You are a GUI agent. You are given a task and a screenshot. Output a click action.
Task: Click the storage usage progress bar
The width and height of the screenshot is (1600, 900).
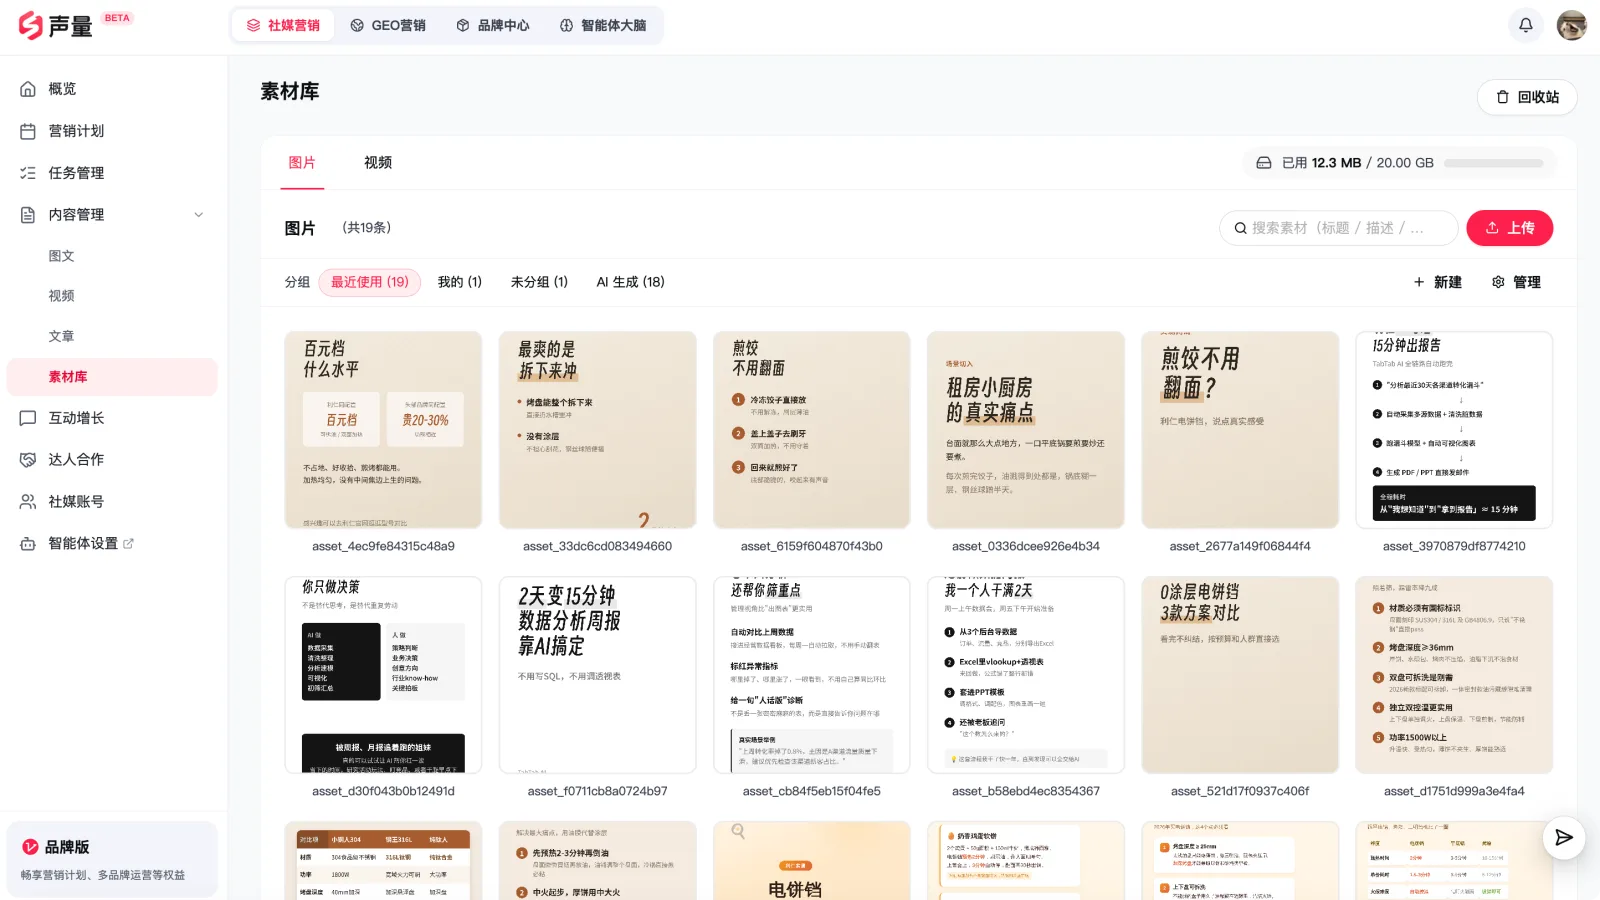1494,163
